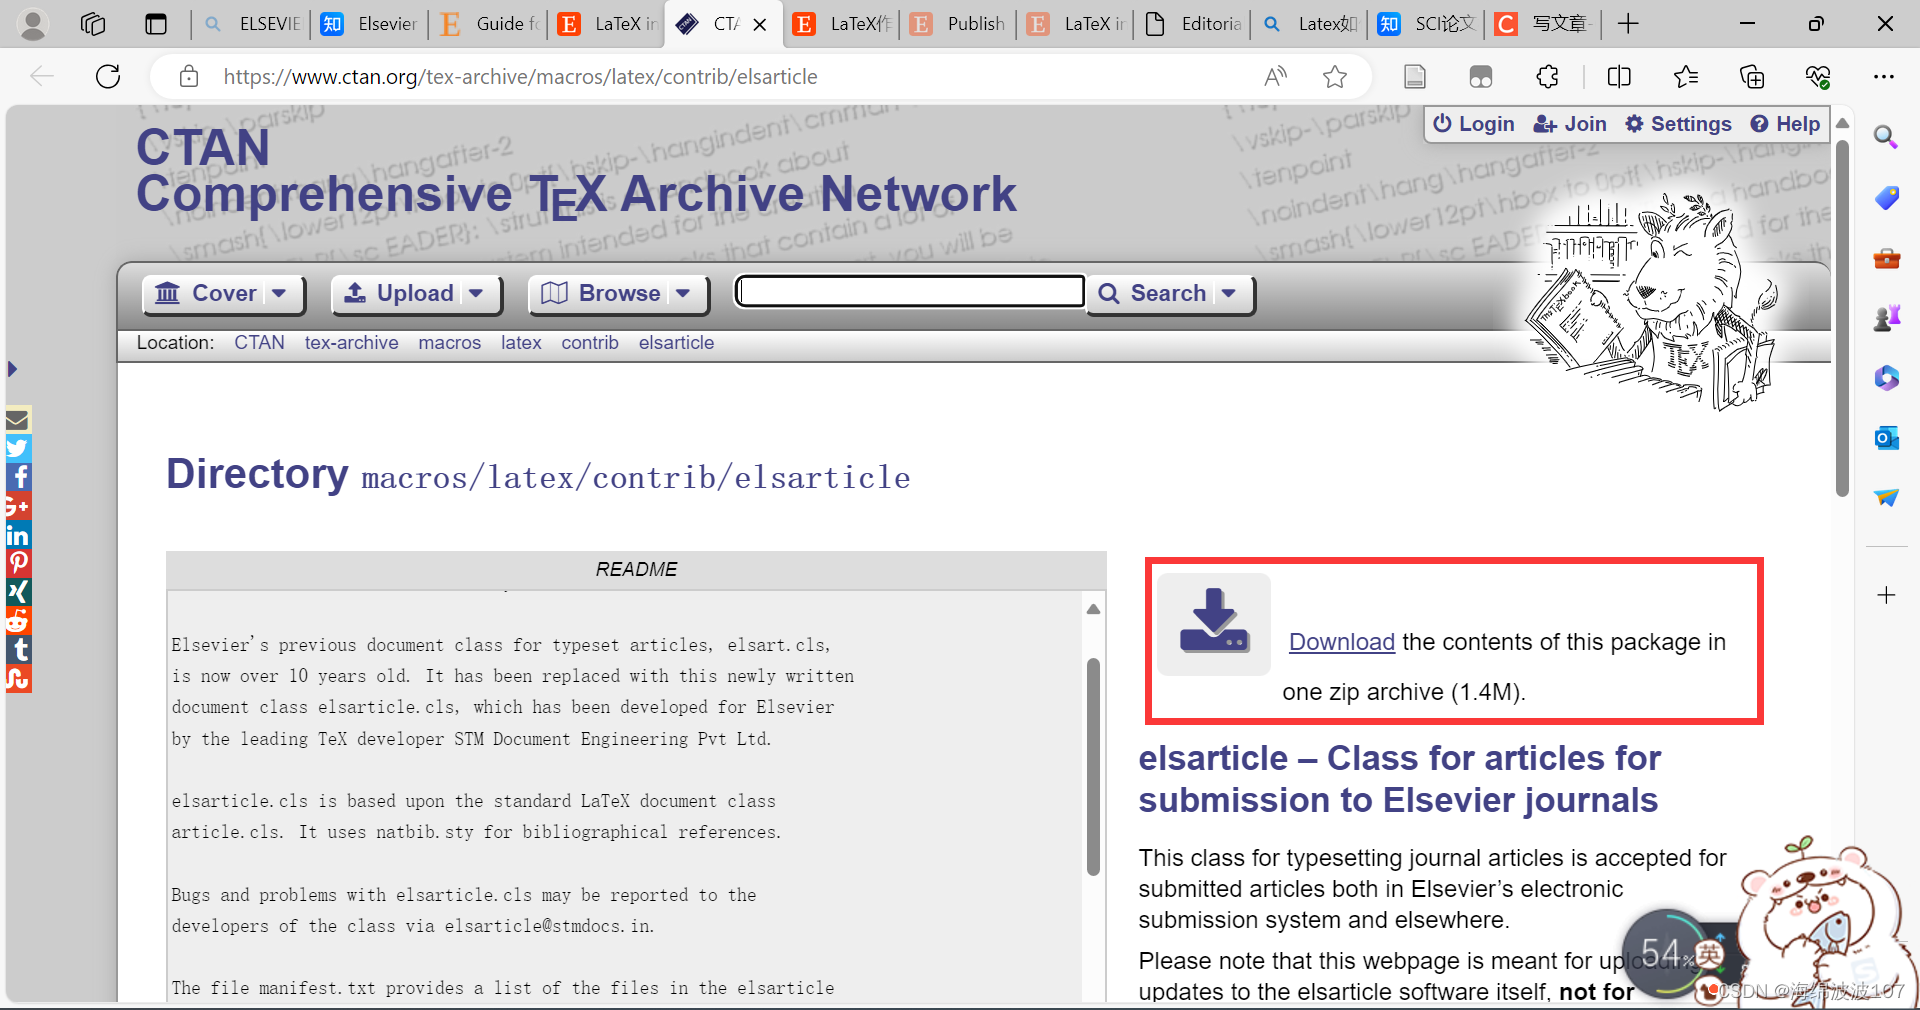Go to tex-archive breadcrumb link
The image size is (1920, 1010).
tap(351, 343)
